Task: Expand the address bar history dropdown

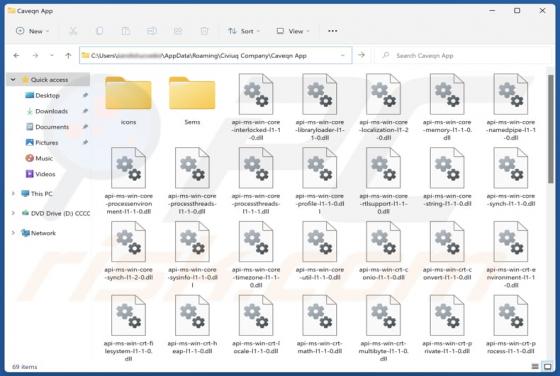Action: coord(342,55)
